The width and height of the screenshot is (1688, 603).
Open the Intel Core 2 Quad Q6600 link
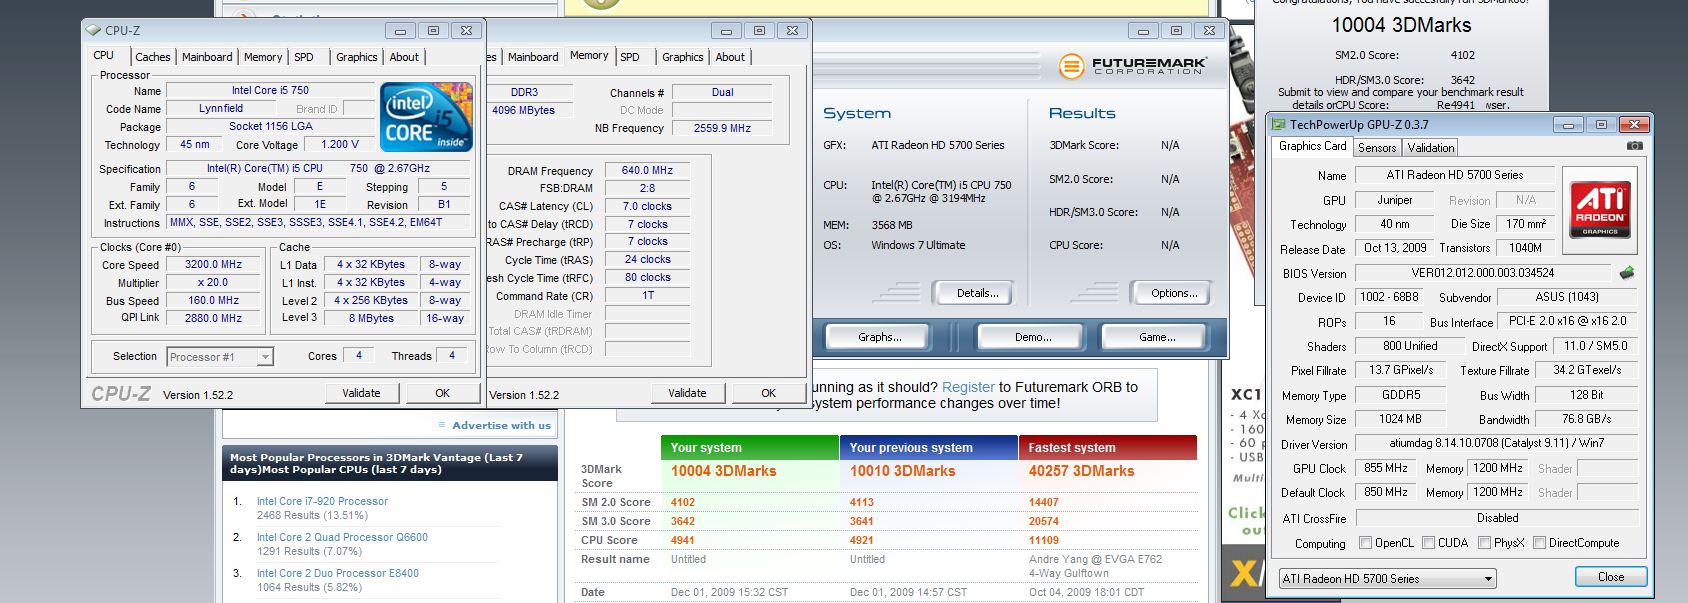click(x=342, y=537)
